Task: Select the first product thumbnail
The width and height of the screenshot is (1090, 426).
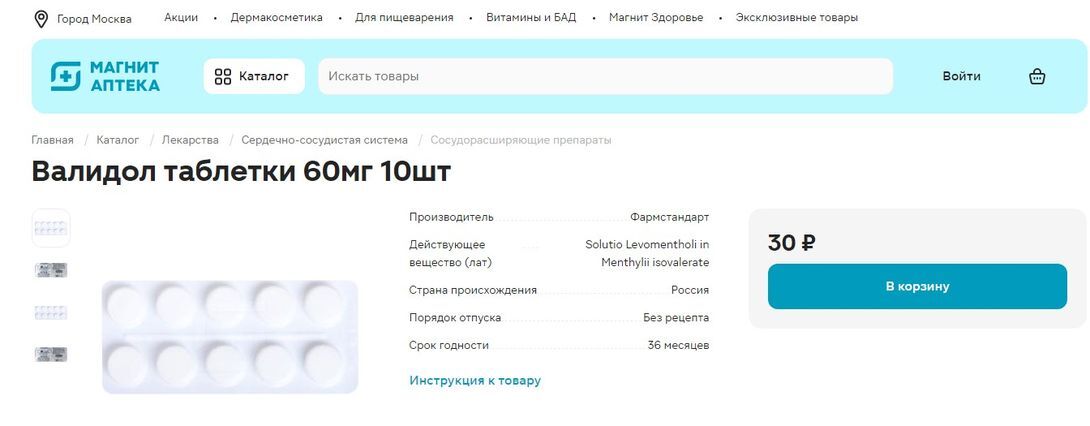Action: pos(51,228)
